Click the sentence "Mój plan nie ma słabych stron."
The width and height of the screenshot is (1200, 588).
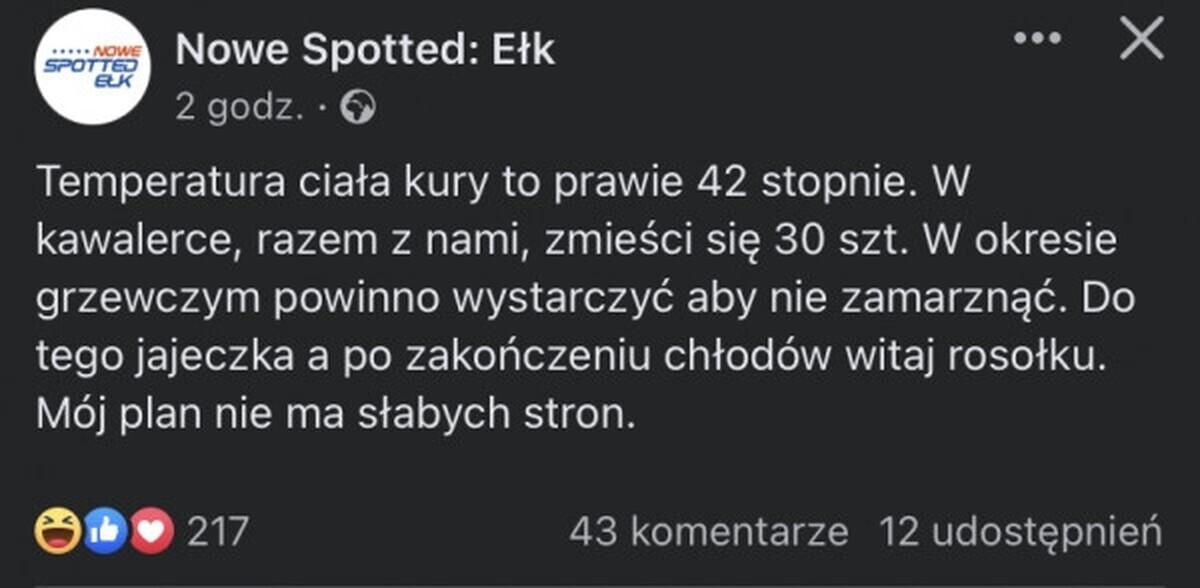coord(336,413)
